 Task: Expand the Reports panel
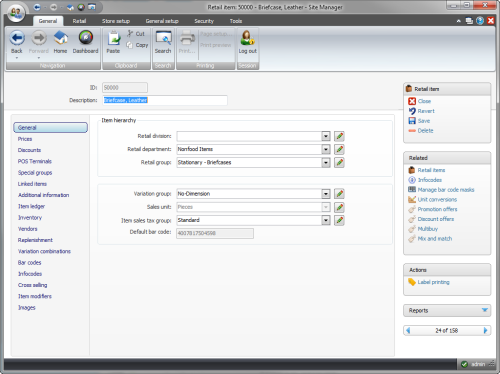(485, 310)
